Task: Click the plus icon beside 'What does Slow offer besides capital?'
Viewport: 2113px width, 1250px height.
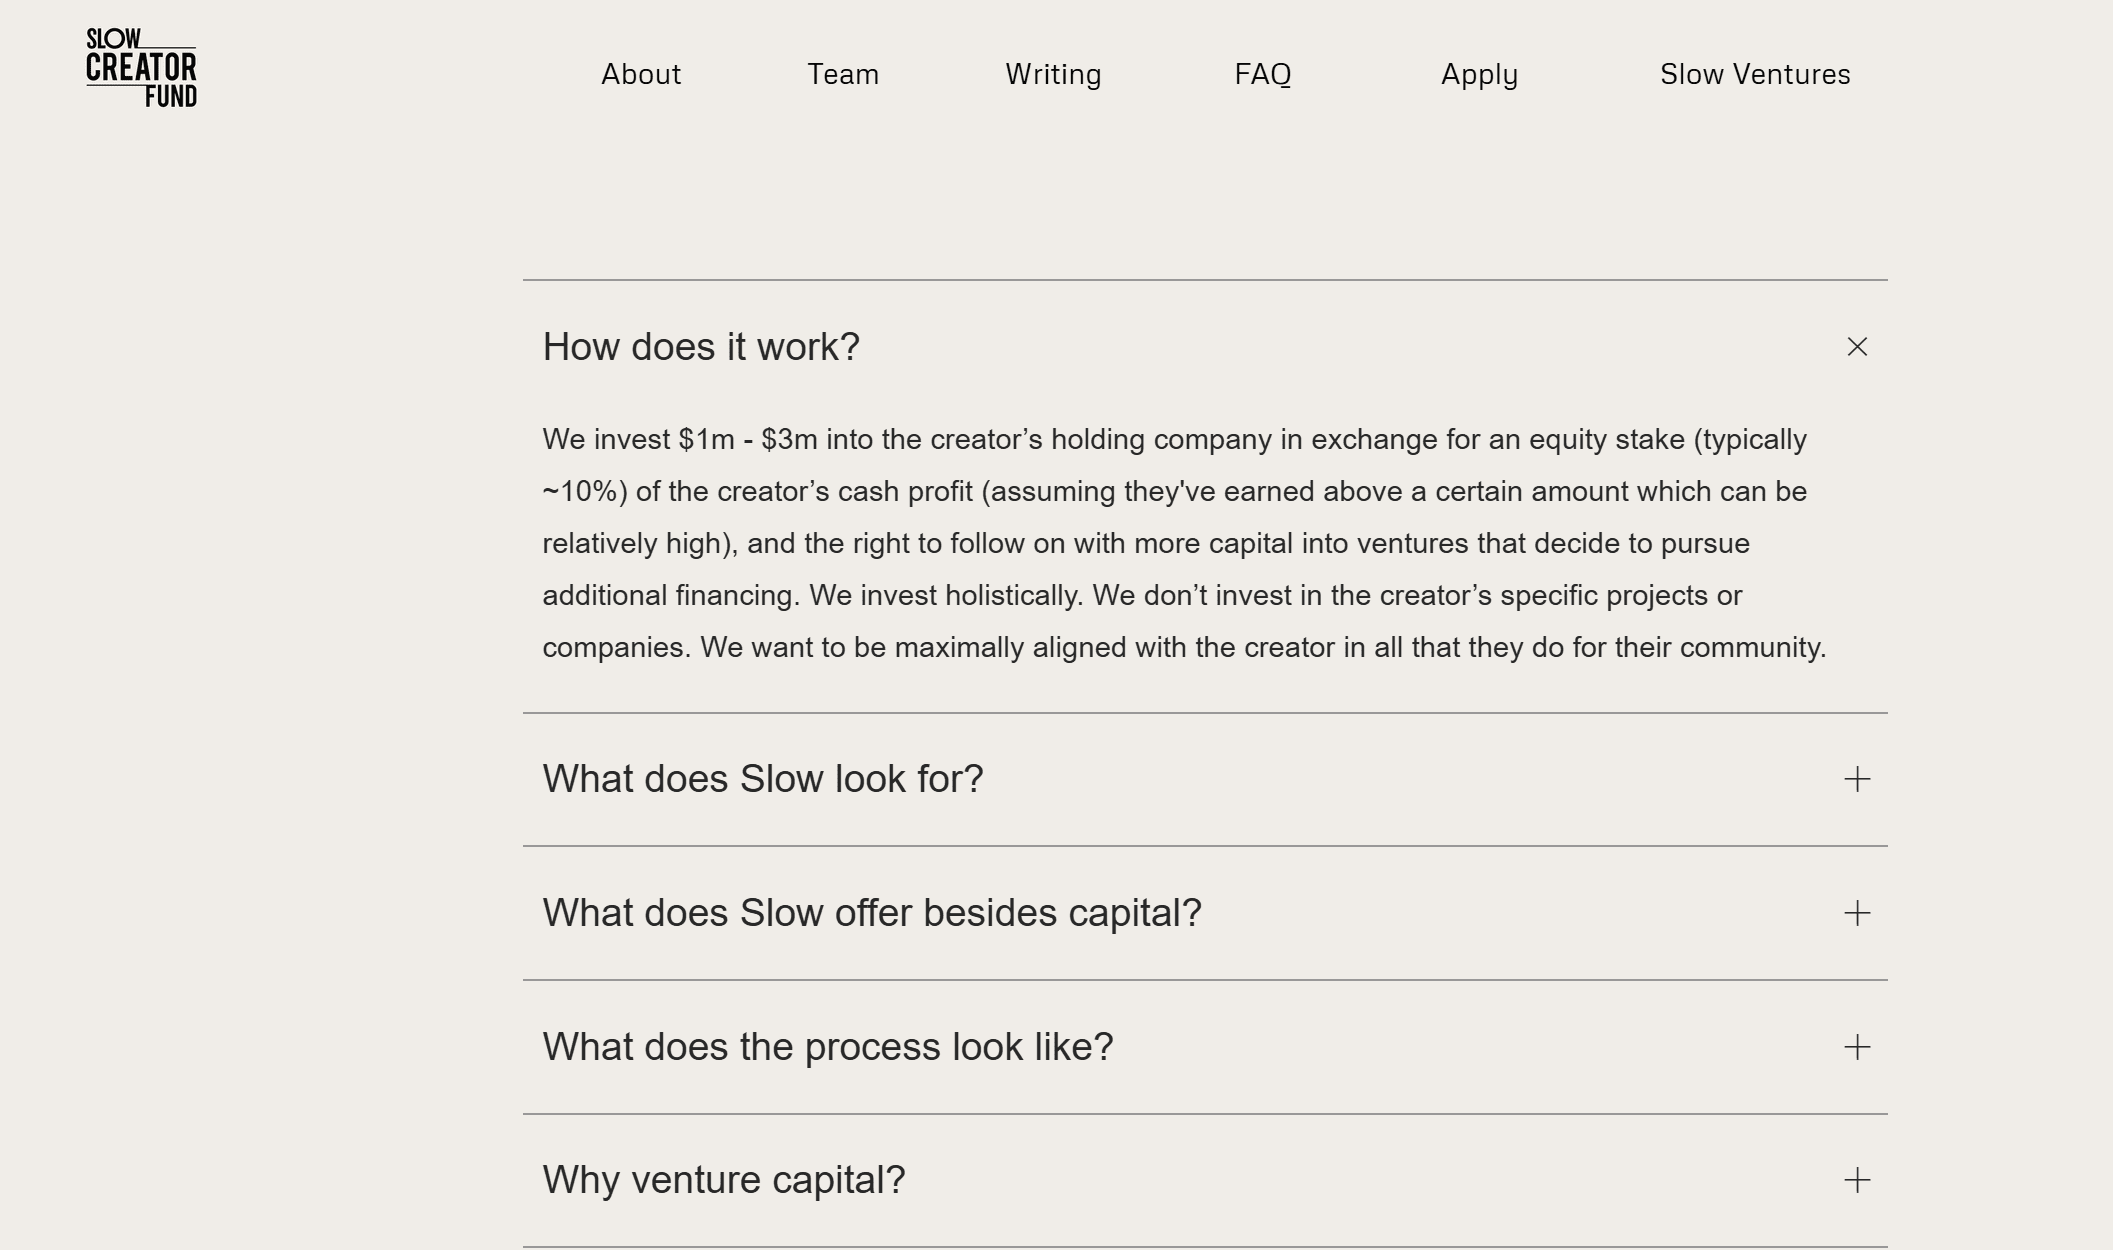Action: 1858,913
